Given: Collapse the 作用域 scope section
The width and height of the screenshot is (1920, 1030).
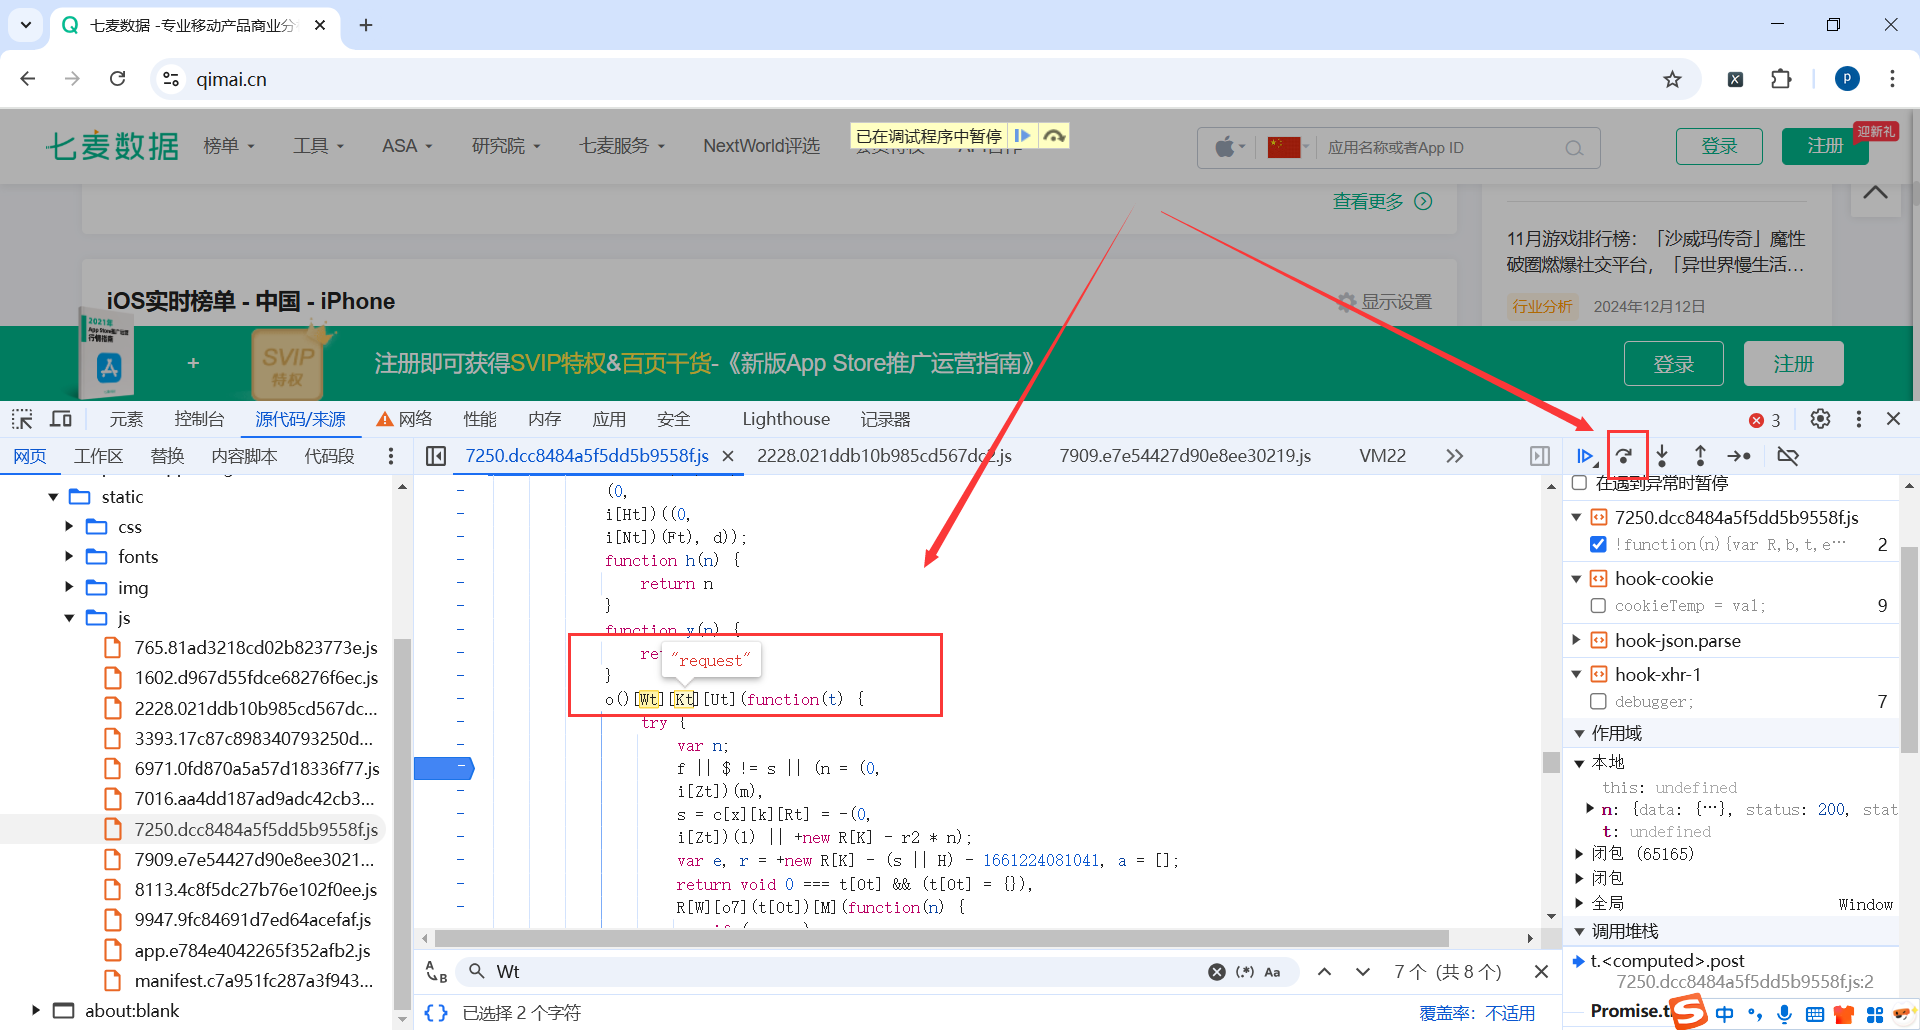Looking at the screenshot, I should click(x=1580, y=734).
